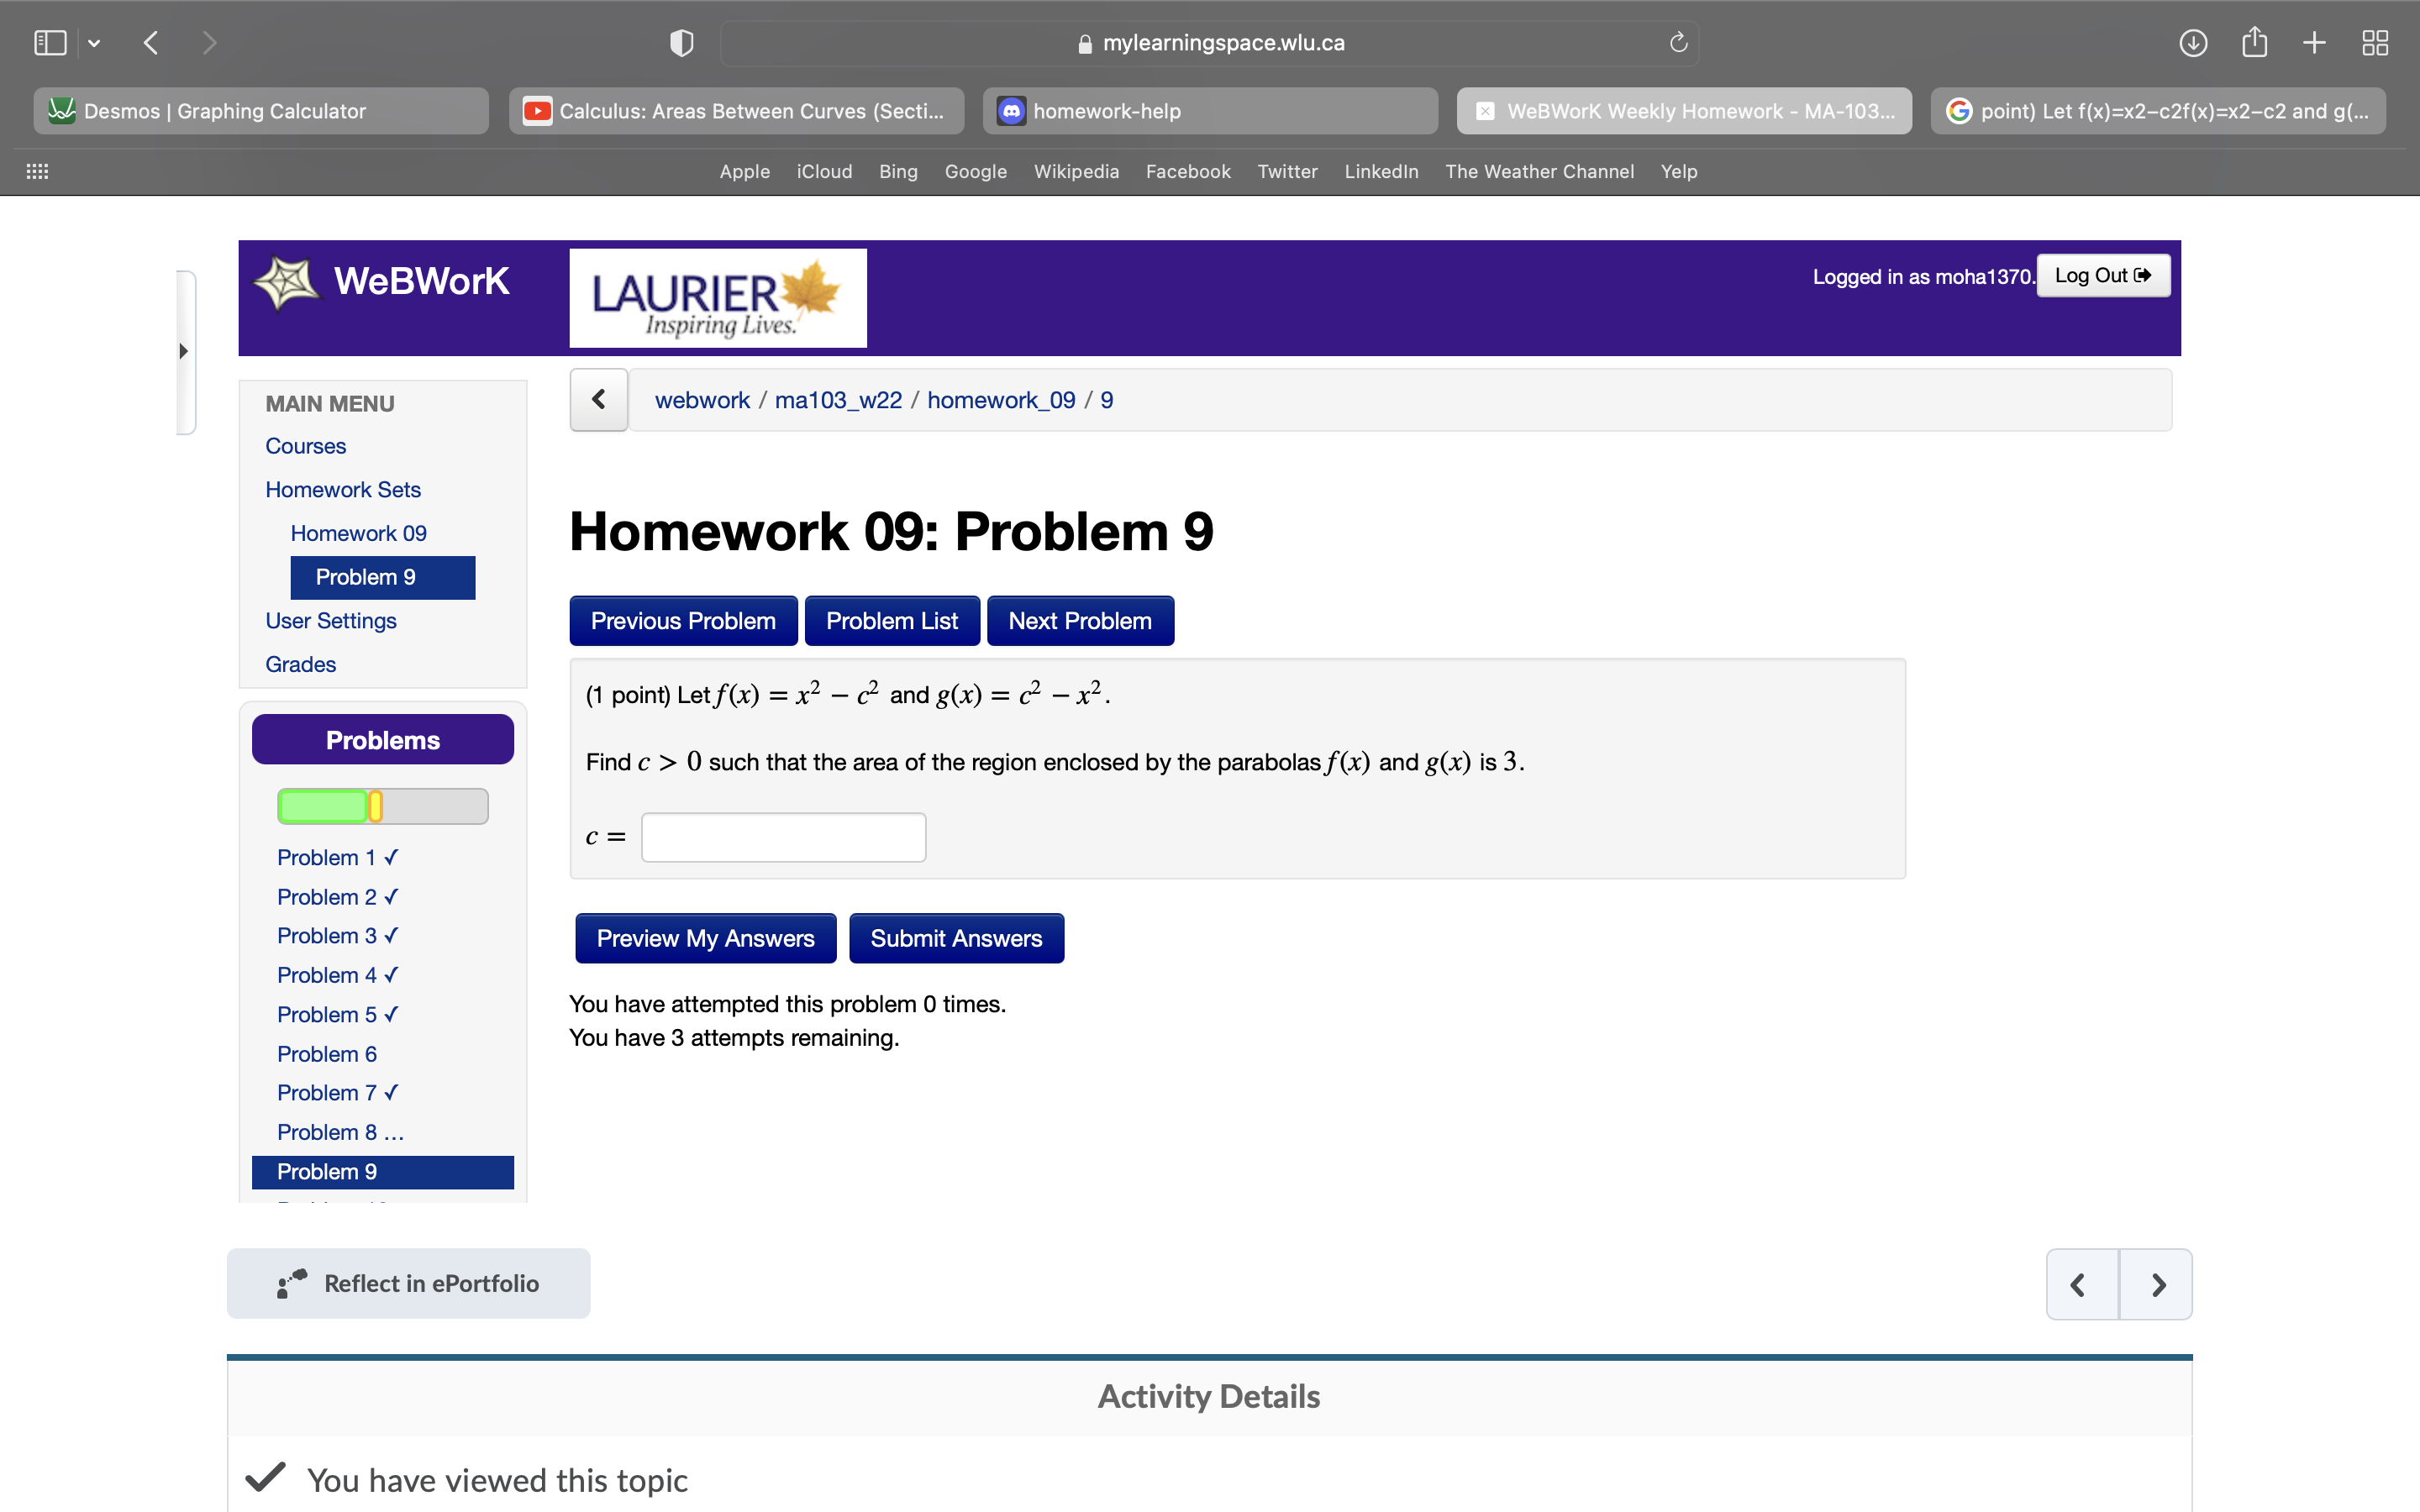2420x1512 pixels.
Task: Open new tab with plus icon
Action: [x=2314, y=43]
